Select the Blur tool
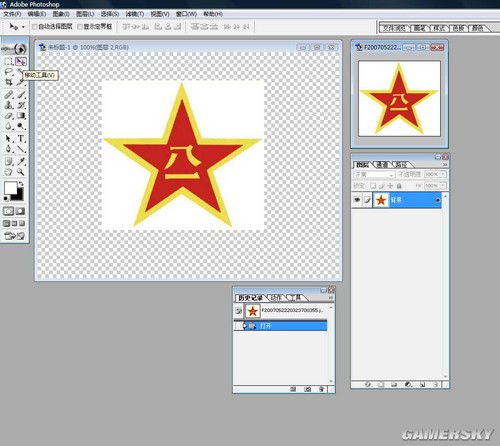This screenshot has height=446, width=500. [x=8, y=126]
